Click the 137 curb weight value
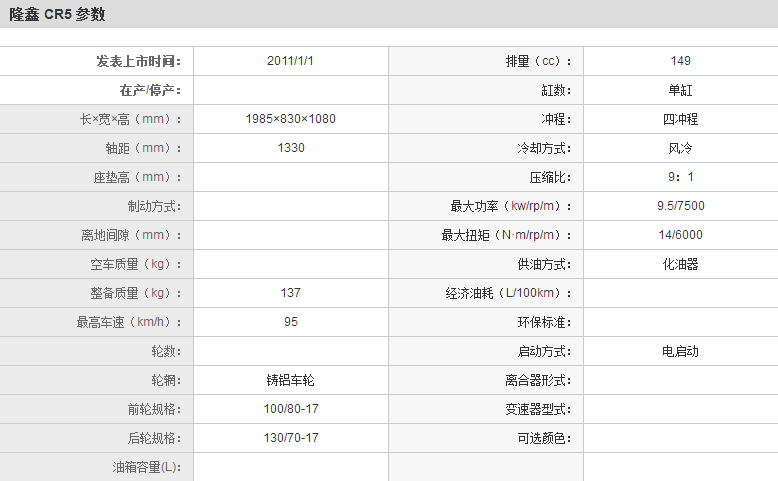The image size is (778, 481). (290, 293)
